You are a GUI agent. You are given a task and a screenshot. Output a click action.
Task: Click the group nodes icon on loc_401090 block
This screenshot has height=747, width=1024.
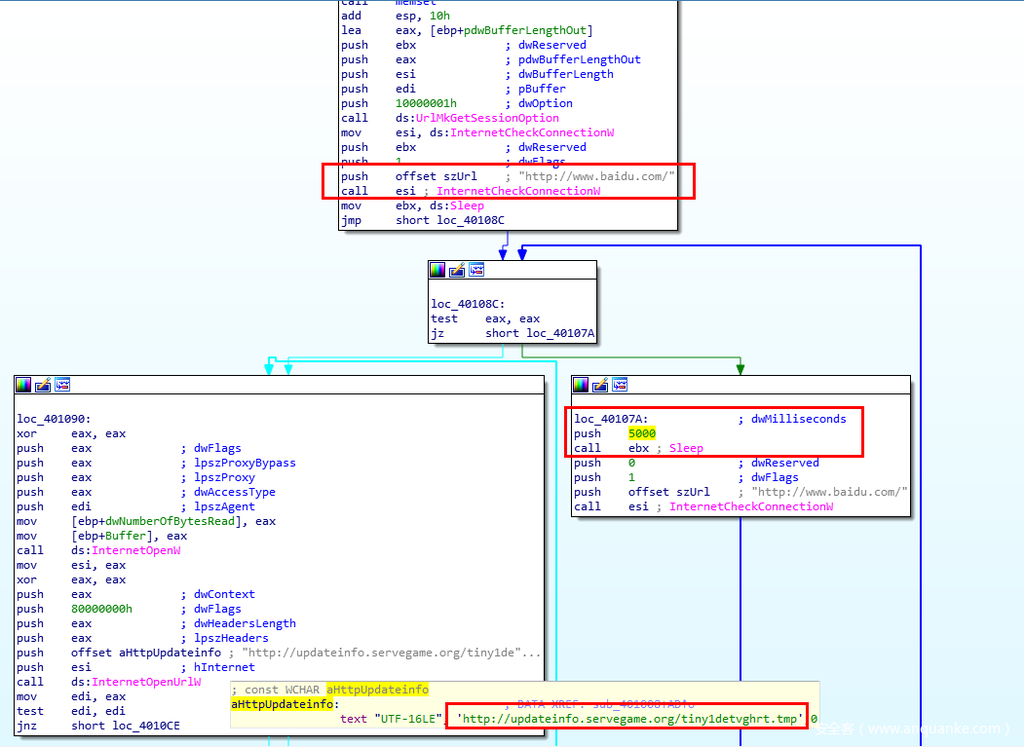62,385
